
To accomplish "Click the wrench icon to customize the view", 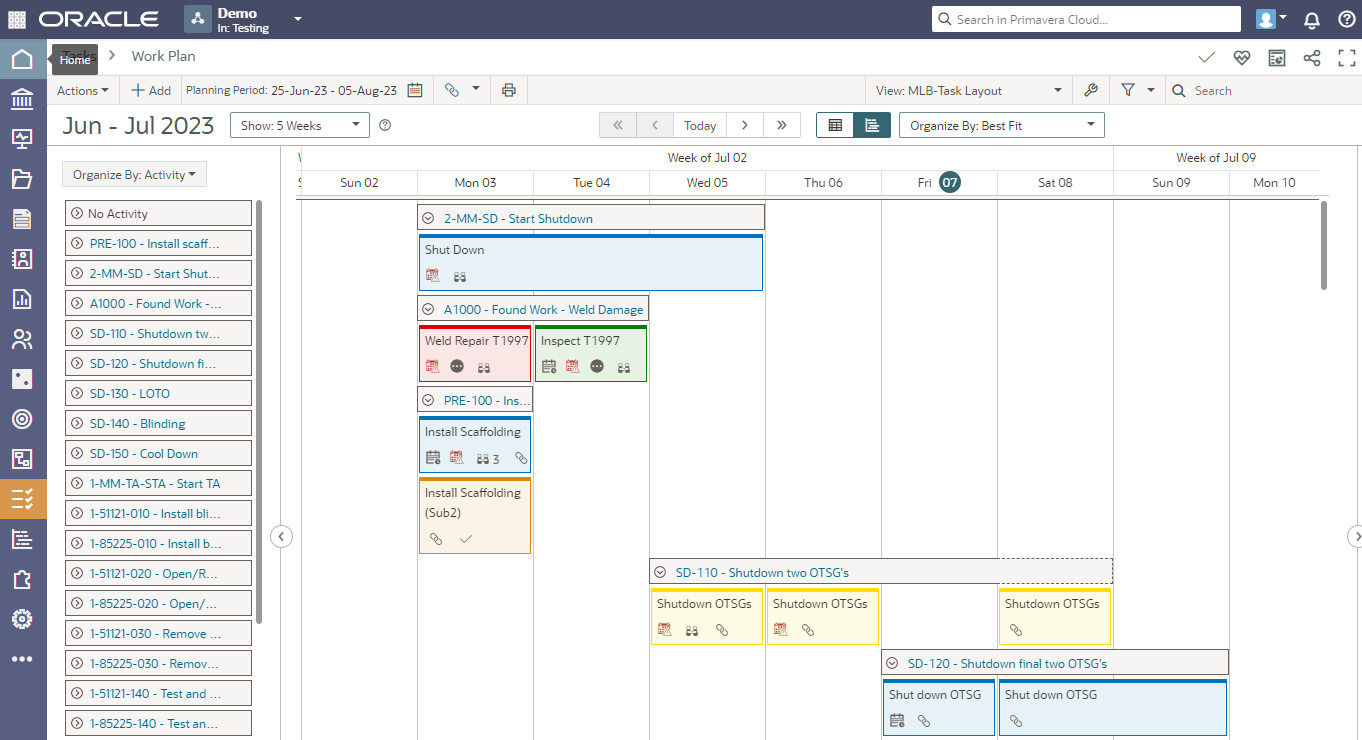I will click(1090, 90).
